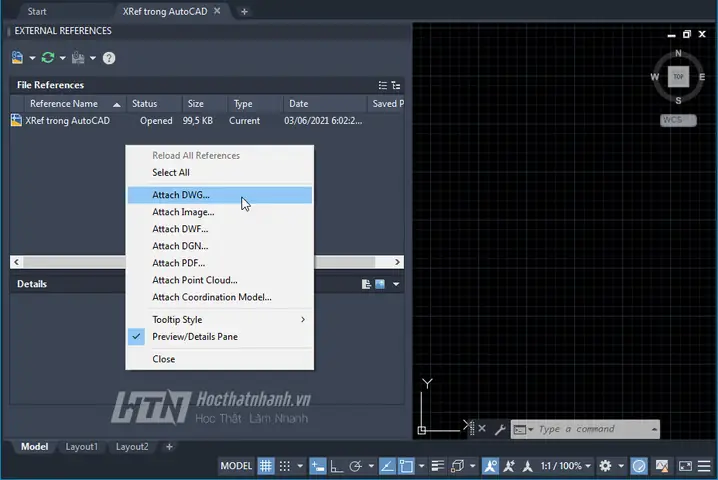The image size is (718, 480).
Task: Switch to the Layout1 tab
Action: (x=82, y=447)
